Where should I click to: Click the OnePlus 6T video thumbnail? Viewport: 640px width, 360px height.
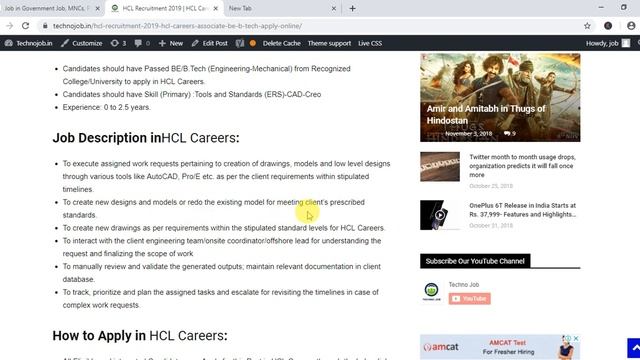tap(440, 215)
